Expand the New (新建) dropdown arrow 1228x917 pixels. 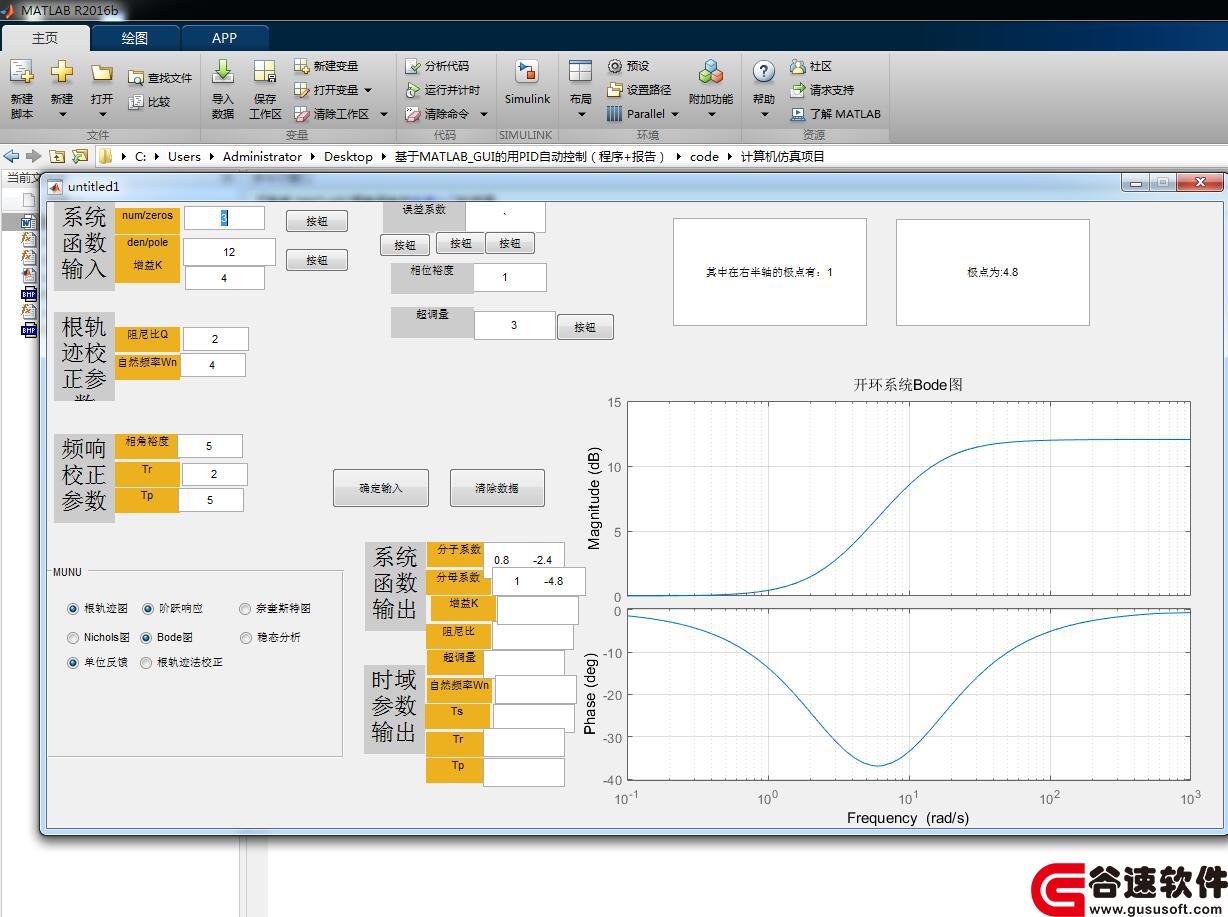click(x=62, y=115)
